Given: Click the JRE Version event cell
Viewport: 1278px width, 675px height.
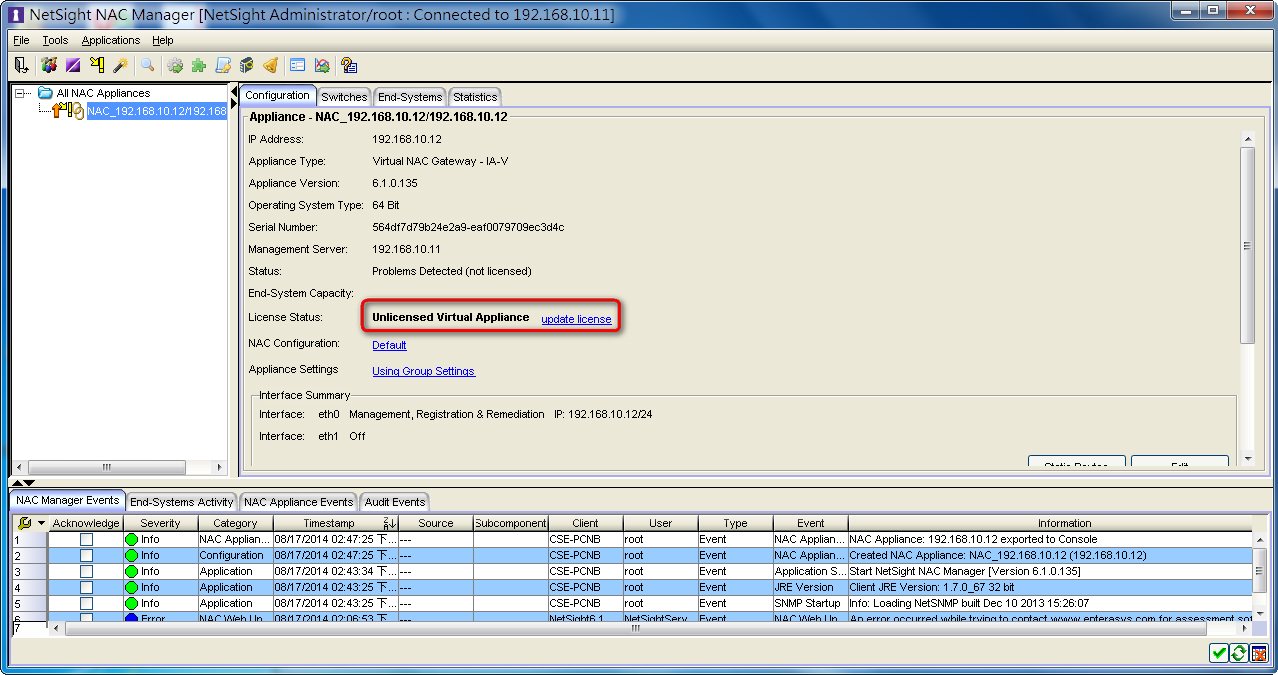Looking at the screenshot, I should pos(811,587).
